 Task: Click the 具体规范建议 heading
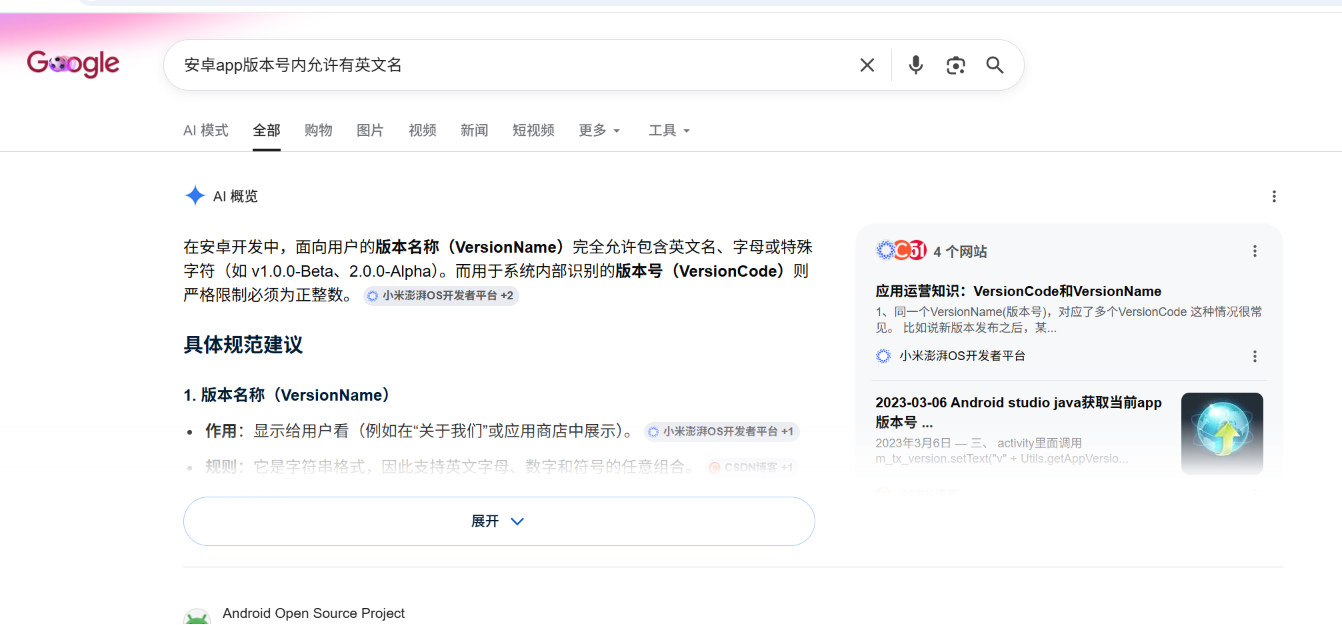coord(243,345)
